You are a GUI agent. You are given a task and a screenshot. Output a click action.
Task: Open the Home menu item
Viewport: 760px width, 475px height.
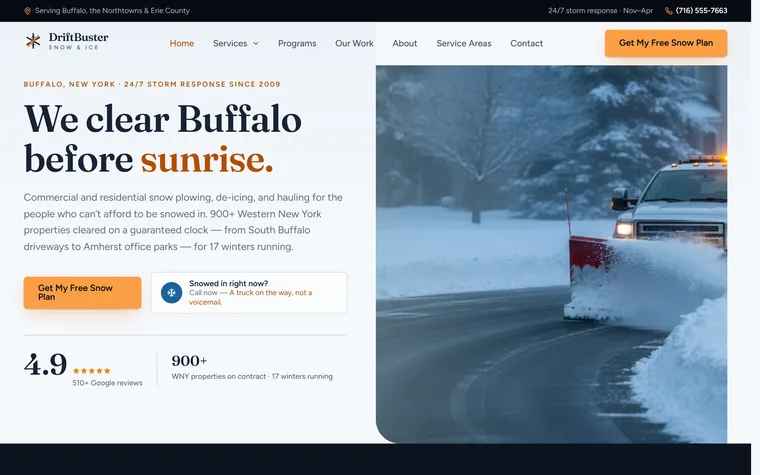click(182, 43)
